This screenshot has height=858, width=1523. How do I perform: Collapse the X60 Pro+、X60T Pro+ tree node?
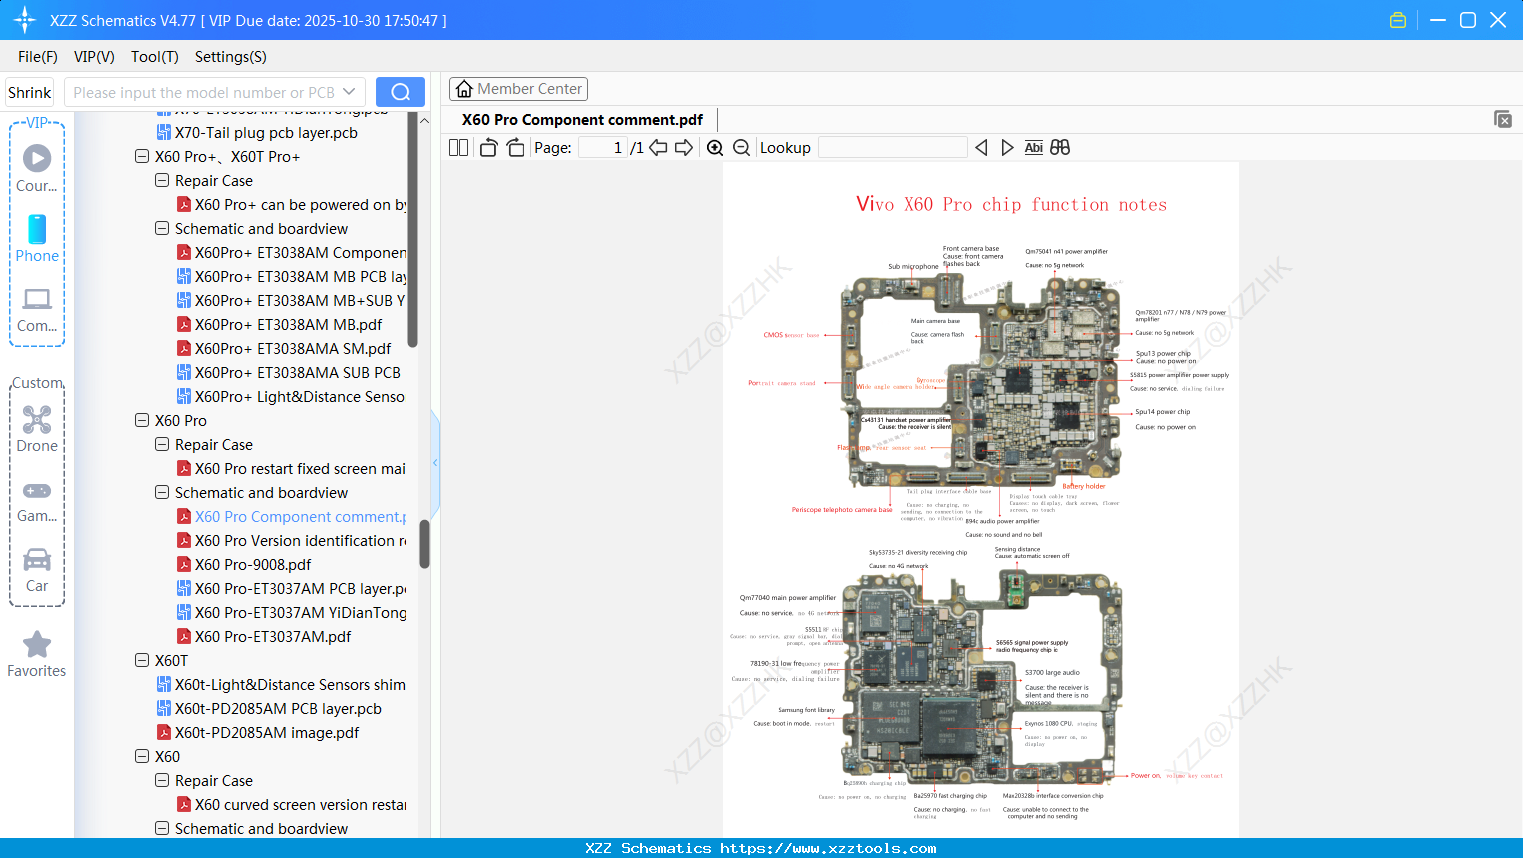tap(142, 157)
